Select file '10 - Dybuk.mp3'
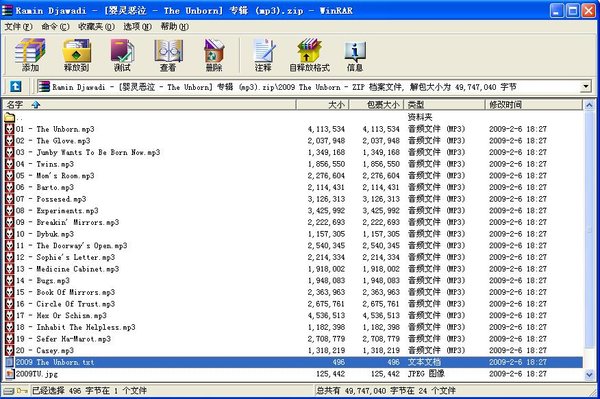This screenshot has width=600, height=399. pyautogui.click(x=44, y=234)
